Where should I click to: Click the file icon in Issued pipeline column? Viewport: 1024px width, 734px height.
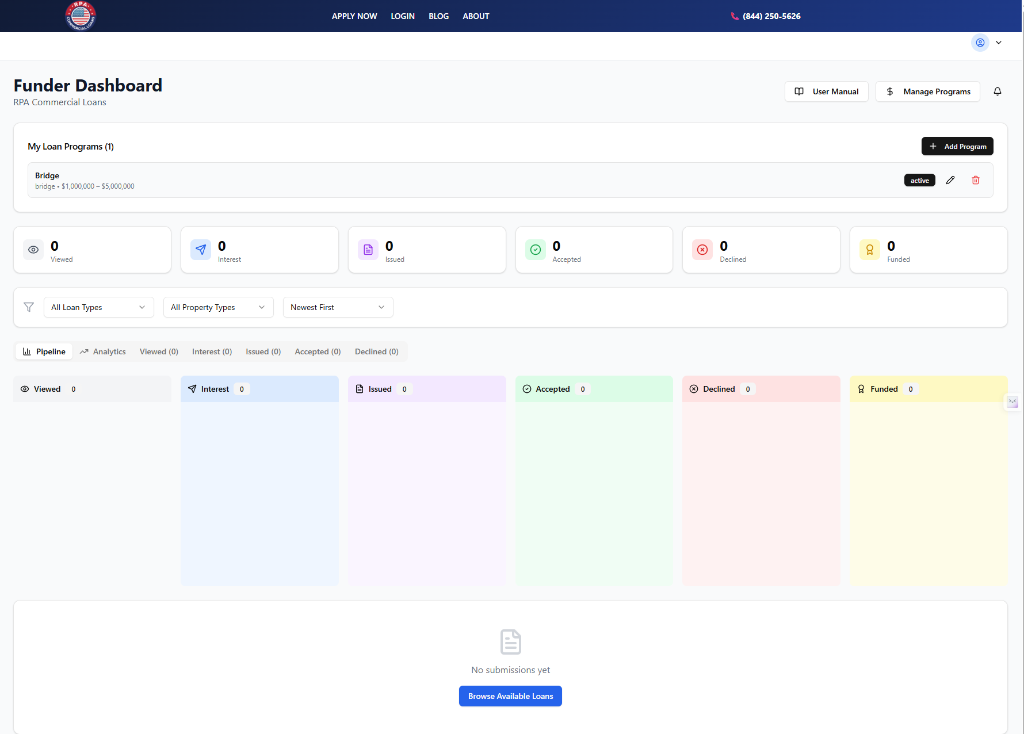click(x=359, y=389)
